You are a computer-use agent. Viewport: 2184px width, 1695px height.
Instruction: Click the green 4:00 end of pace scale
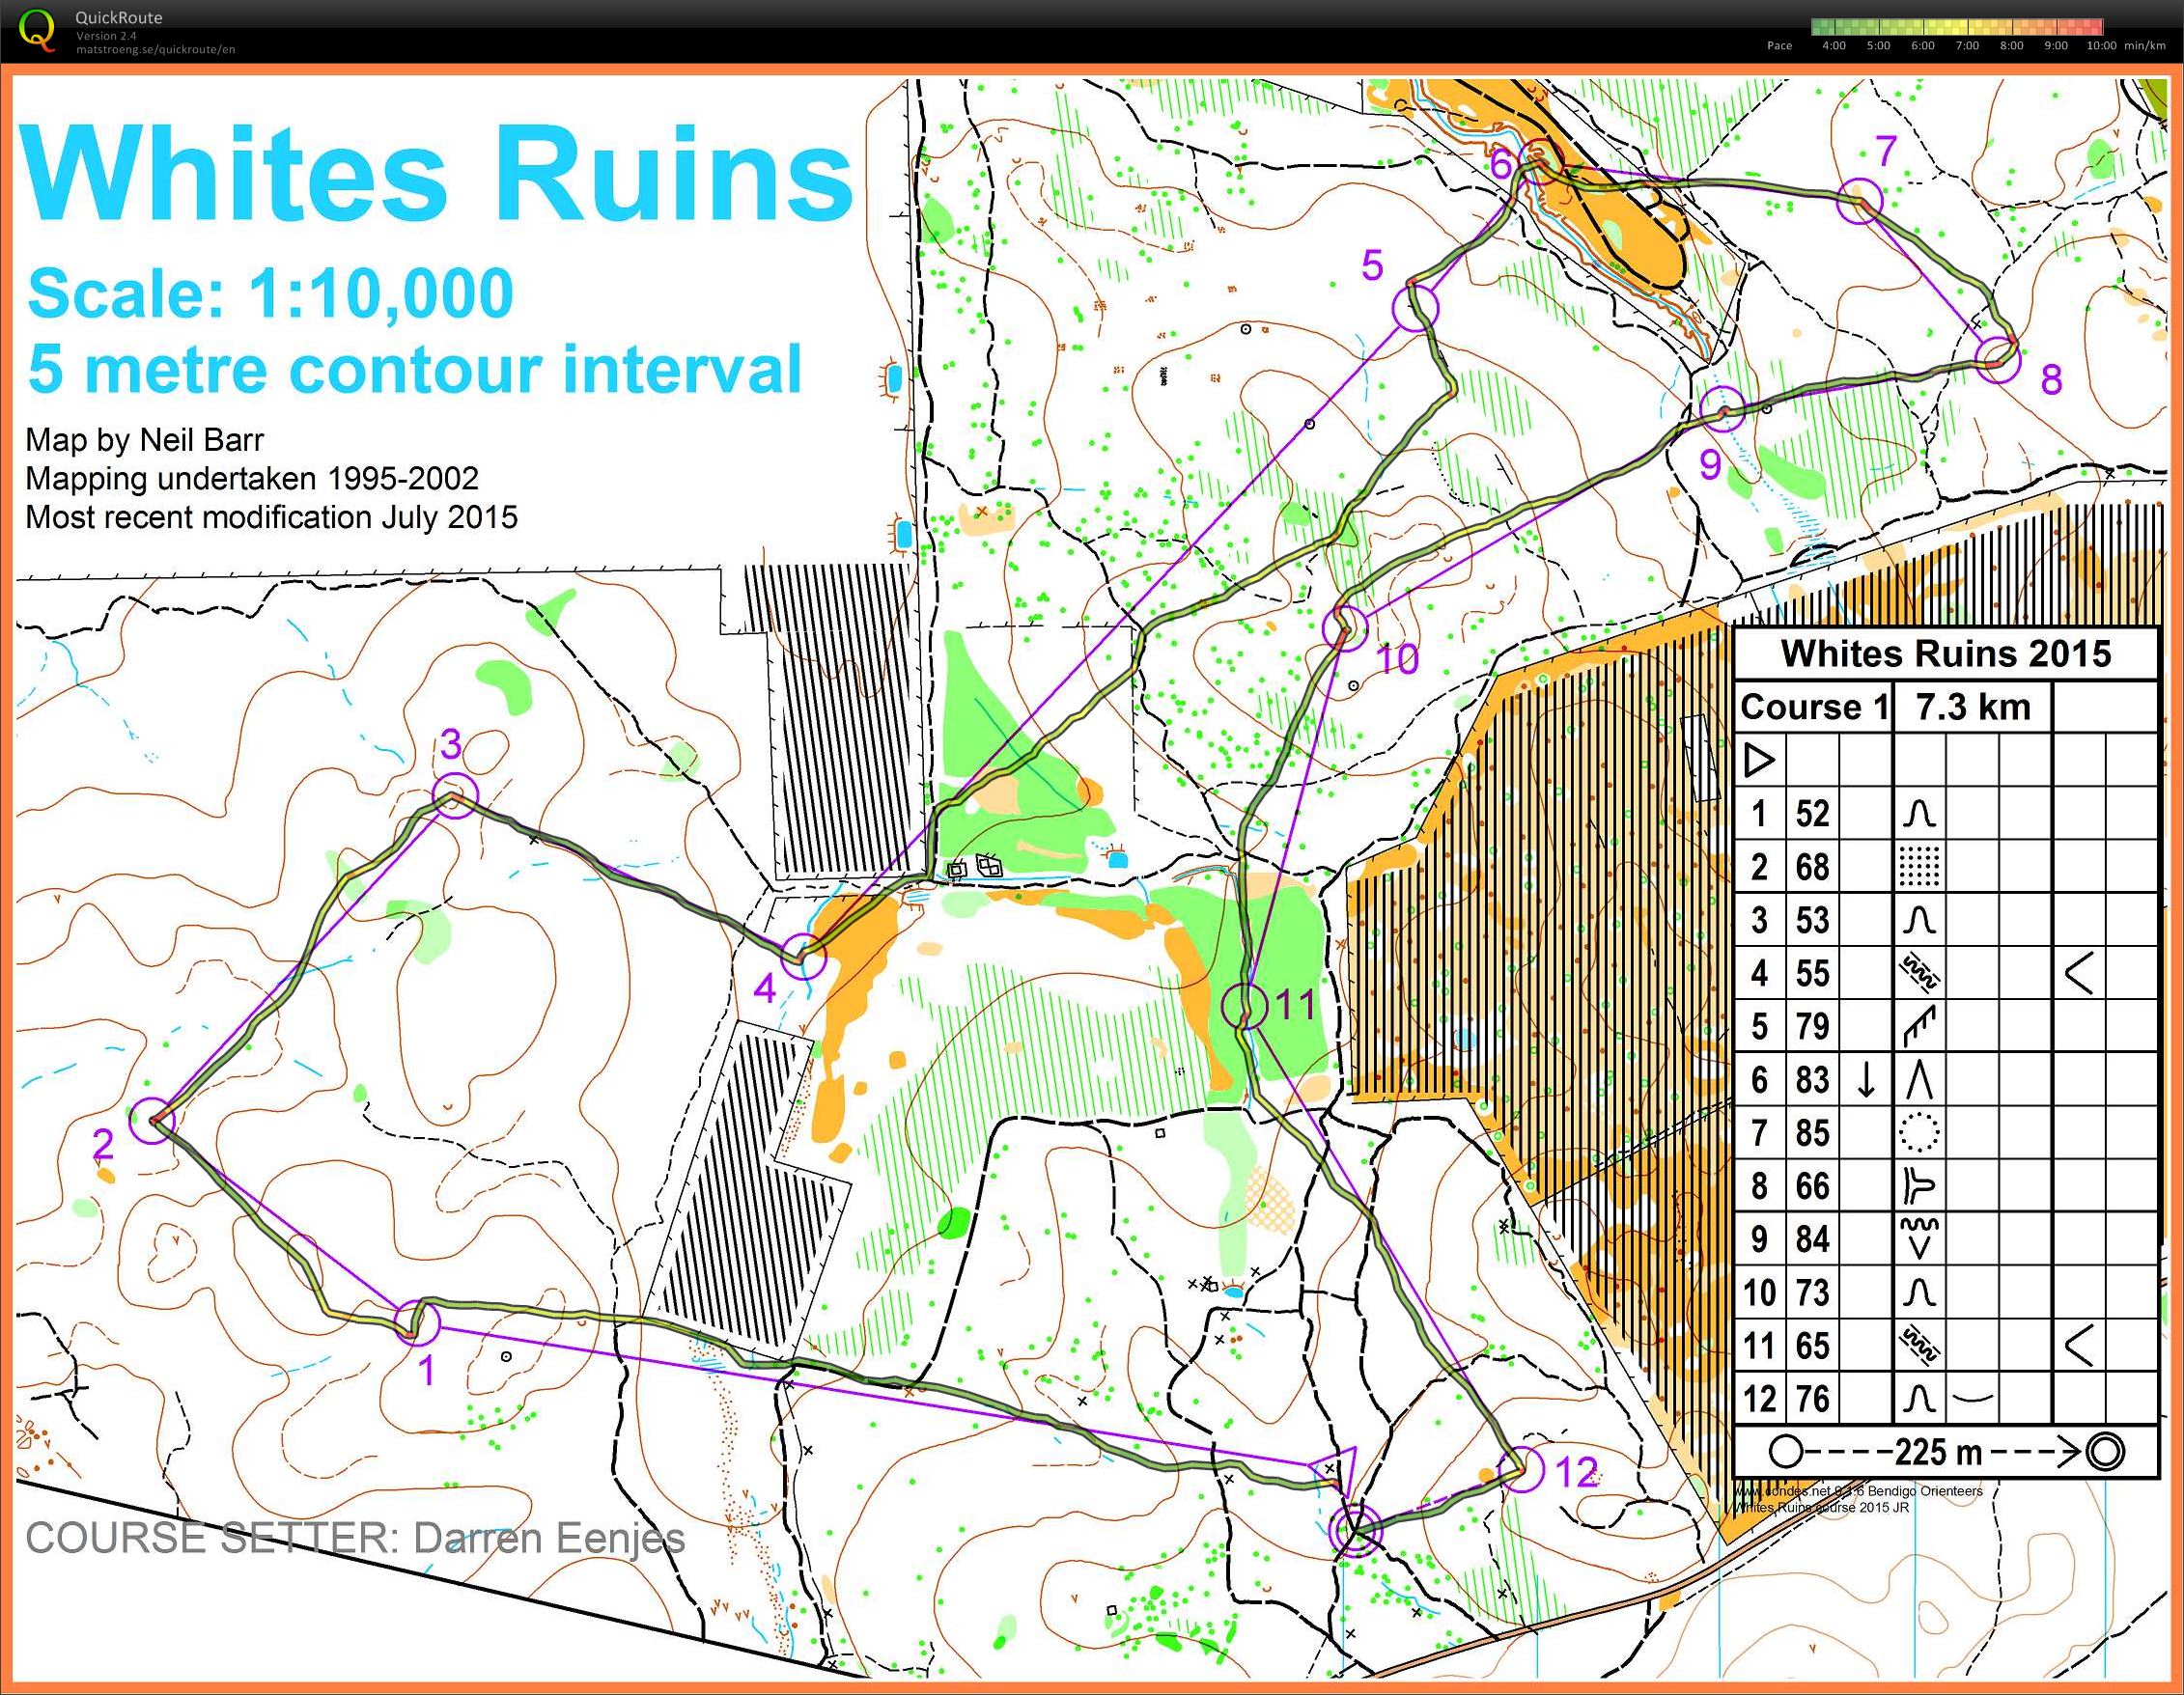coord(1828,27)
